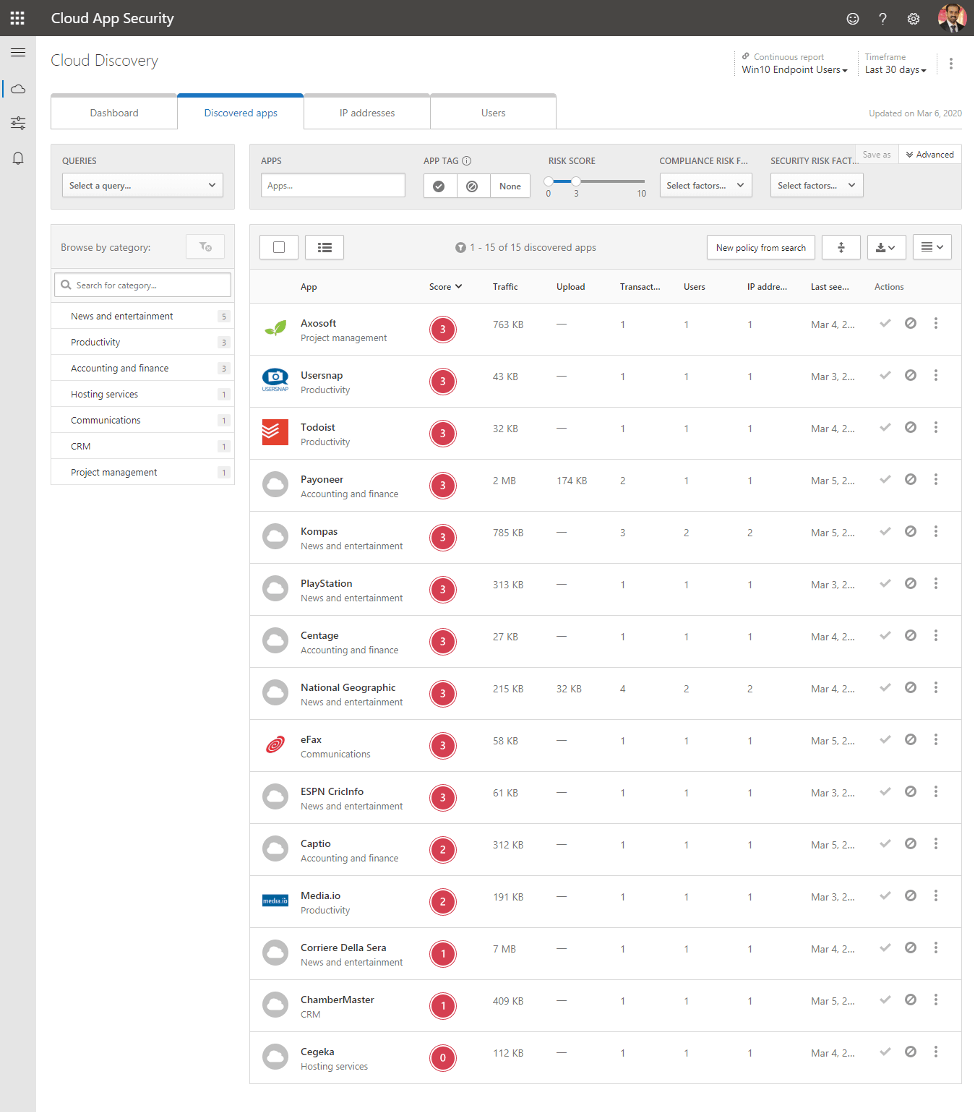Mark Todoist as unsanctioned
Viewport: 974px width, 1112px height.
point(911,428)
